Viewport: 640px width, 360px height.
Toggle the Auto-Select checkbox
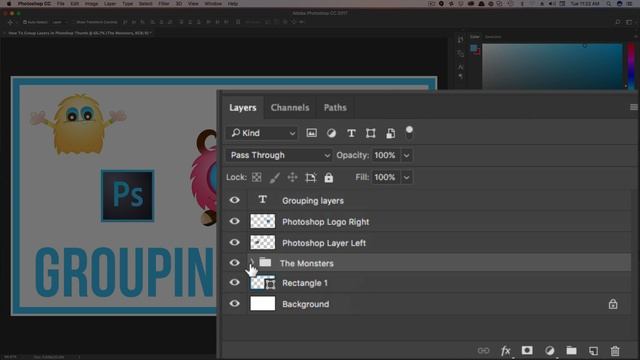click(25, 22)
